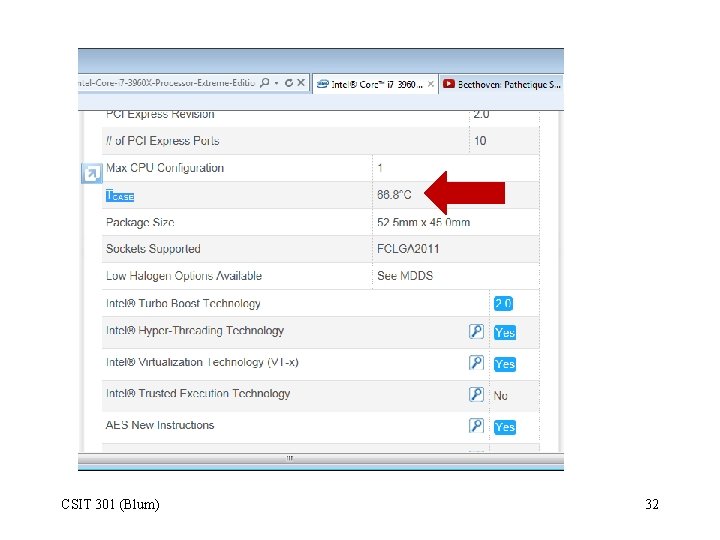Click the Yes badge for Hyper-Threading
The image size is (720, 540).
[505, 332]
